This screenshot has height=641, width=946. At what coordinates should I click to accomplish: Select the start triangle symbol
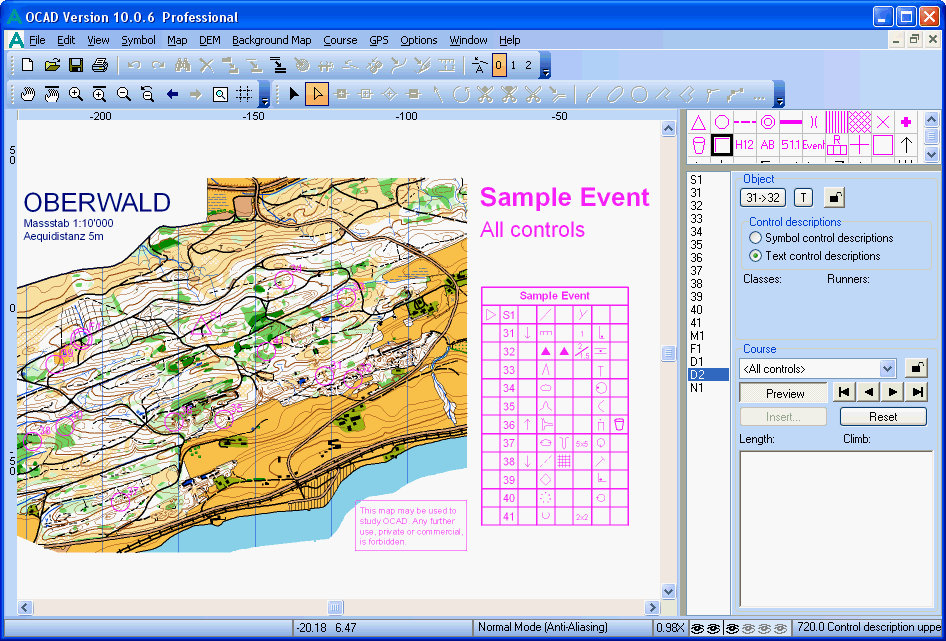tap(698, 122)
